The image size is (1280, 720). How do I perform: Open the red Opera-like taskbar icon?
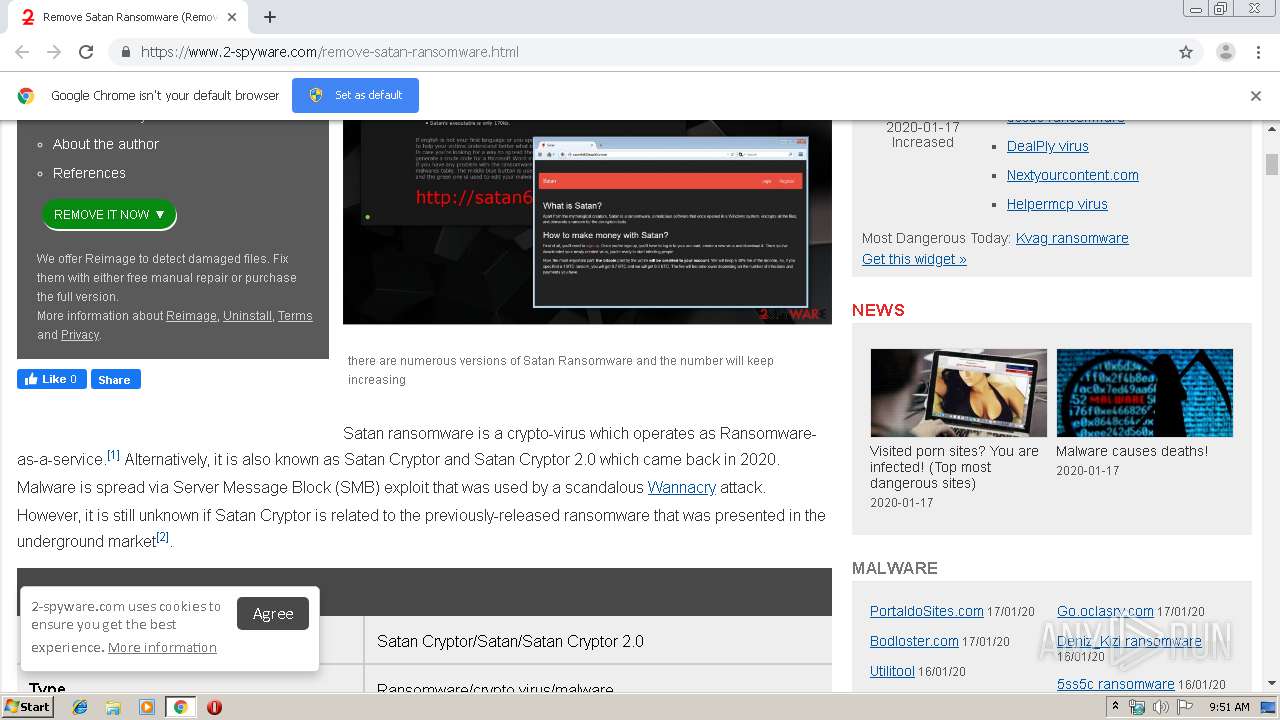pos(214,707)
